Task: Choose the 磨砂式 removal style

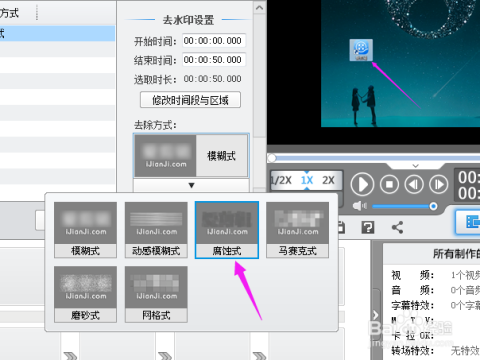Action: pos(85,294)
